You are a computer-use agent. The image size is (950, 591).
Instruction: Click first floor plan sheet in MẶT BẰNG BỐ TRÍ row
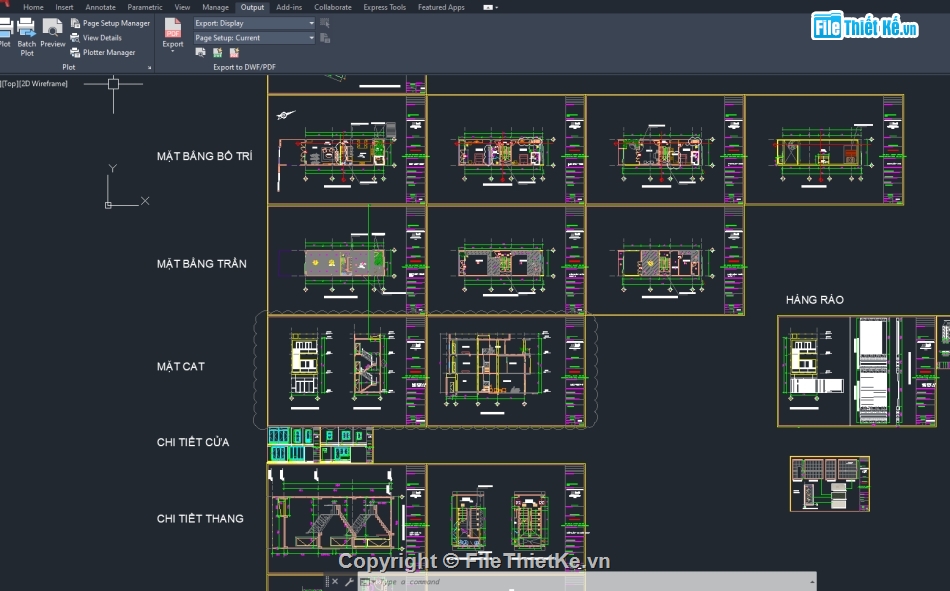347,150
